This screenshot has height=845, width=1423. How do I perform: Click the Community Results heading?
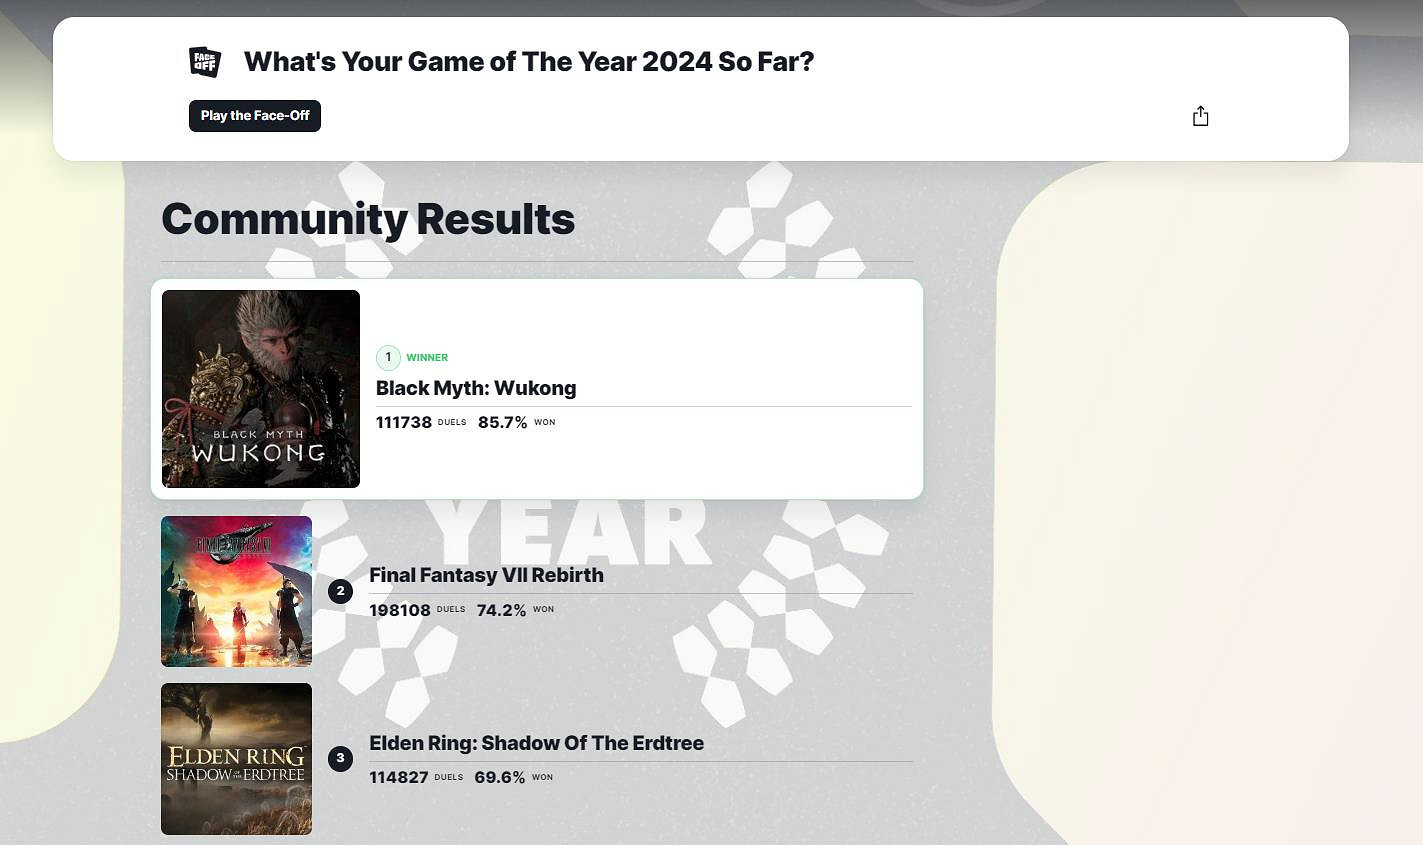coord(368,219)
